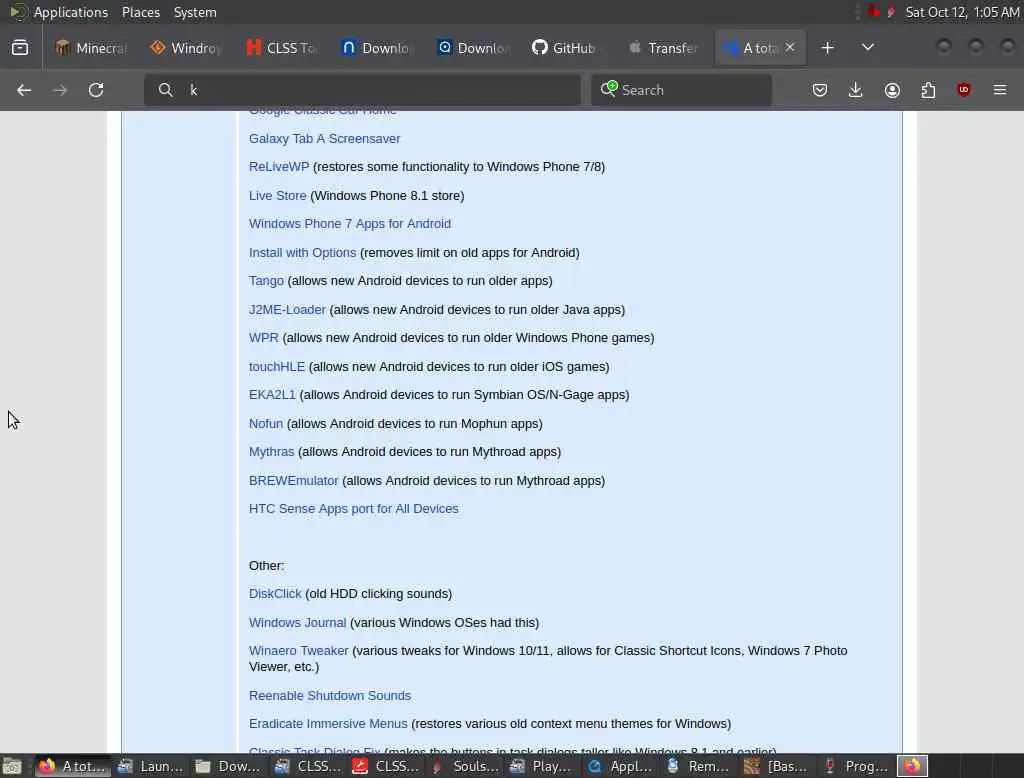The height and width of the screenshot is (778, 1024).
Task: Open the Extensions puzzle icon
Action: point(928,90)
